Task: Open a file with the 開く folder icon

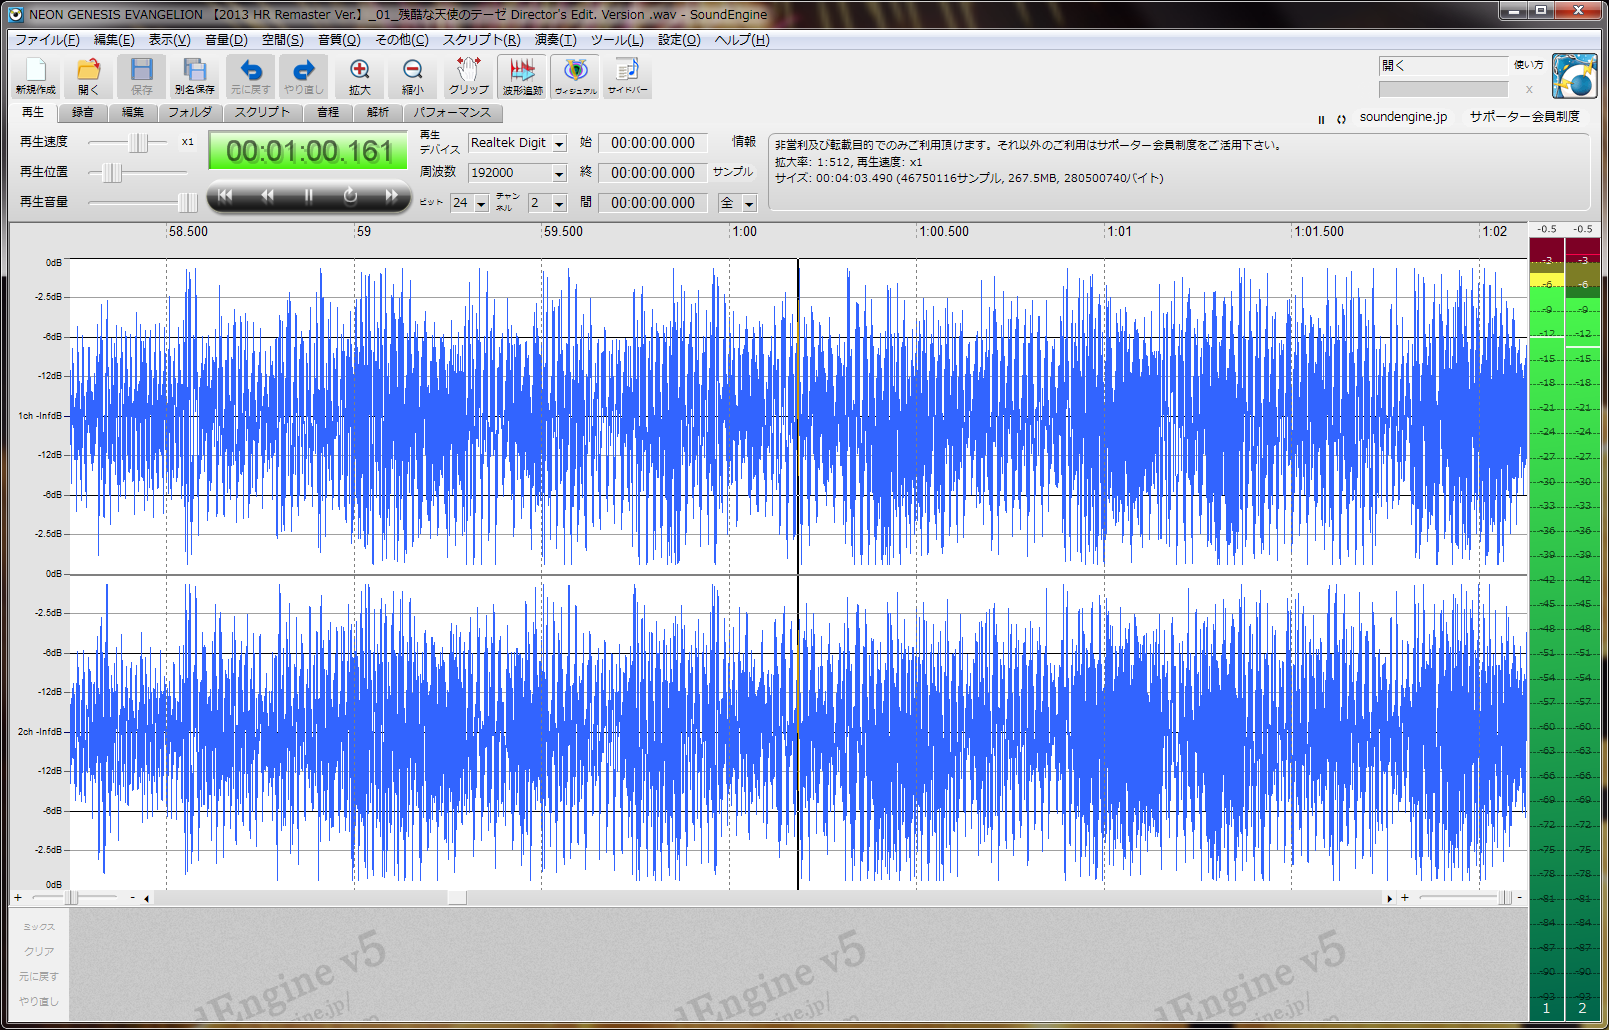Action: click(89, 76)
